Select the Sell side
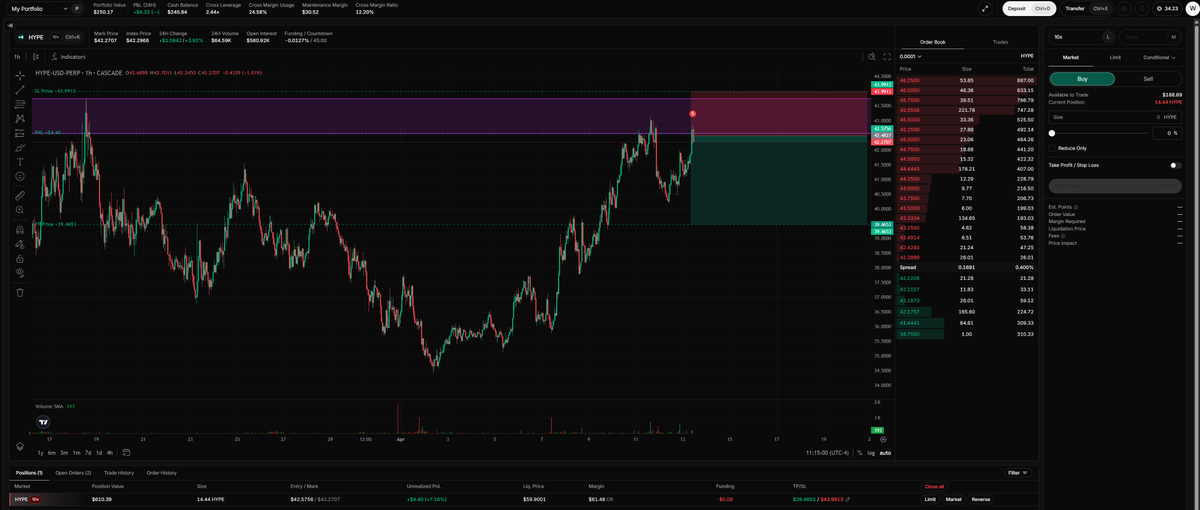Screen dimensions: 1200x510 [1148, 78]
